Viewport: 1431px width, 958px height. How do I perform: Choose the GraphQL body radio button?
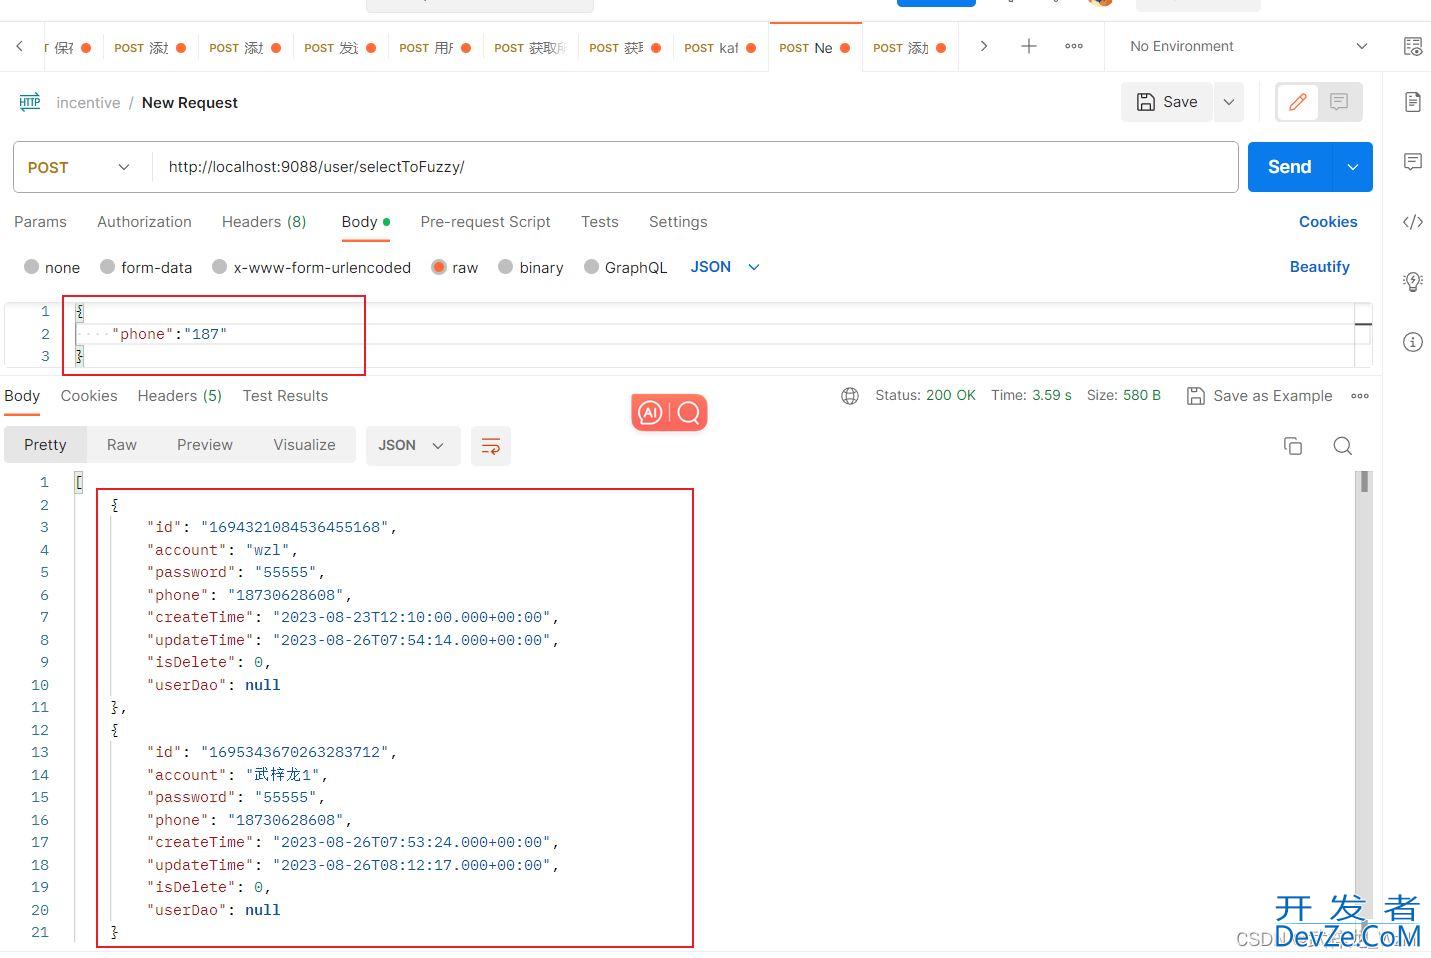tap(591, 267)
